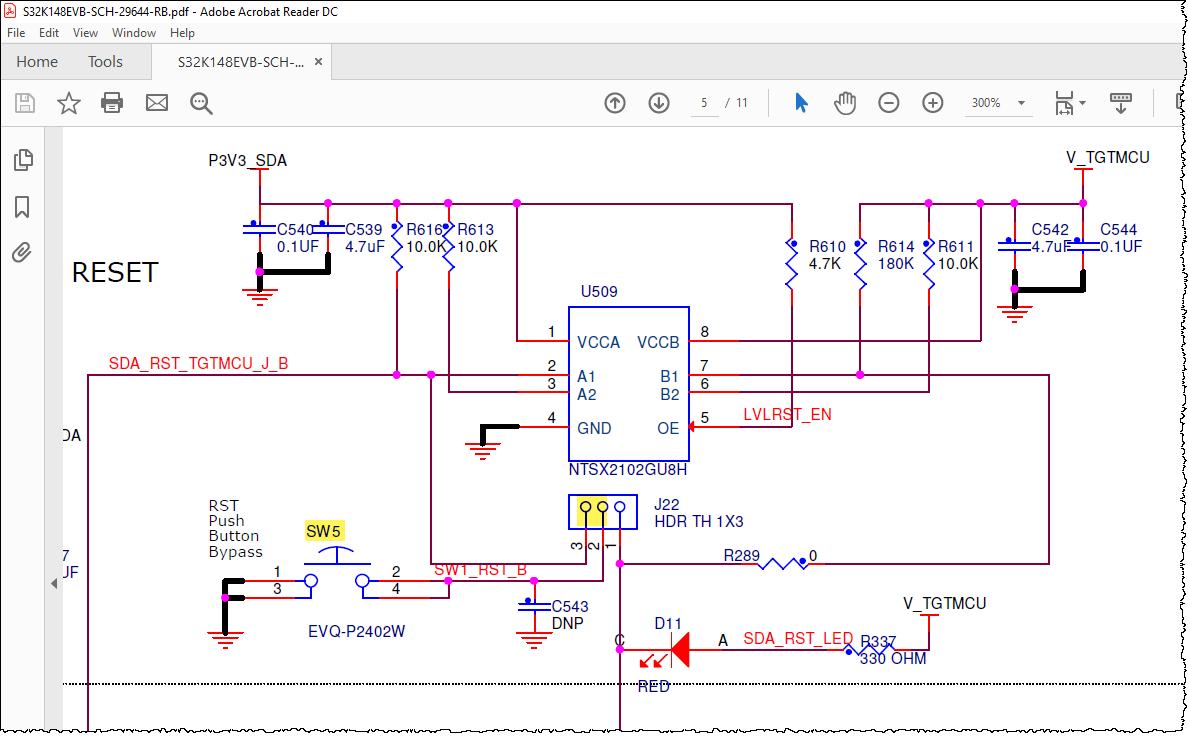Switch to the Tools tab
1188x736 pixels.
[x=105, y=61]
